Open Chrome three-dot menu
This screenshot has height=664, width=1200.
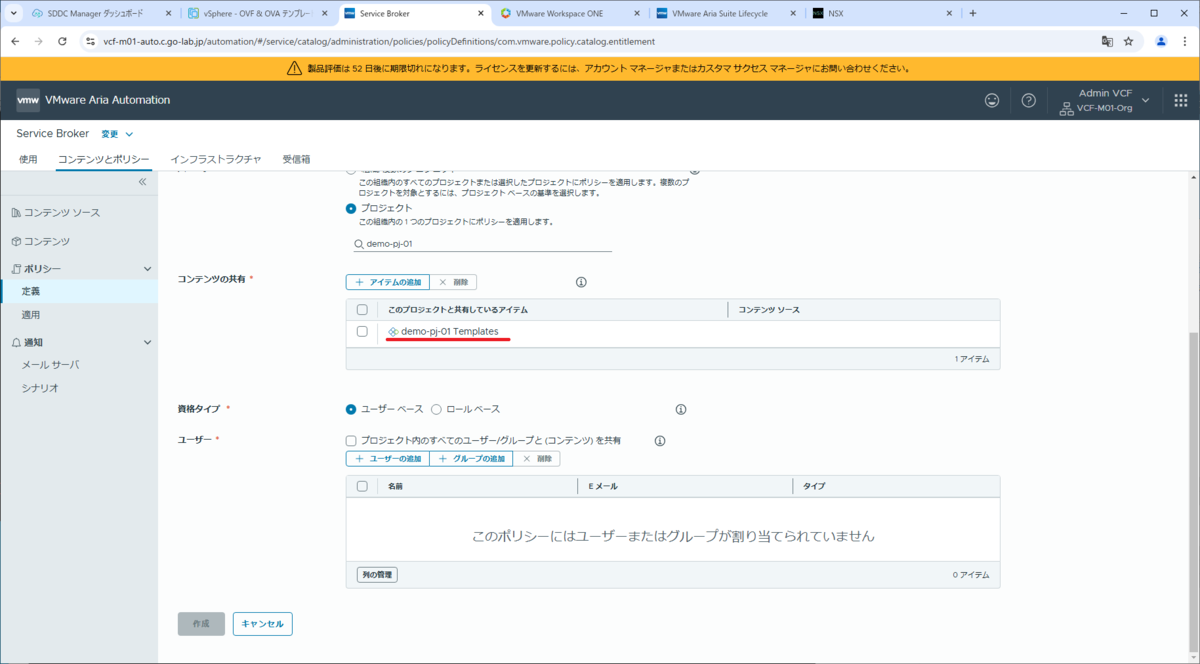pyautogui.click(x=1183, y=41)
